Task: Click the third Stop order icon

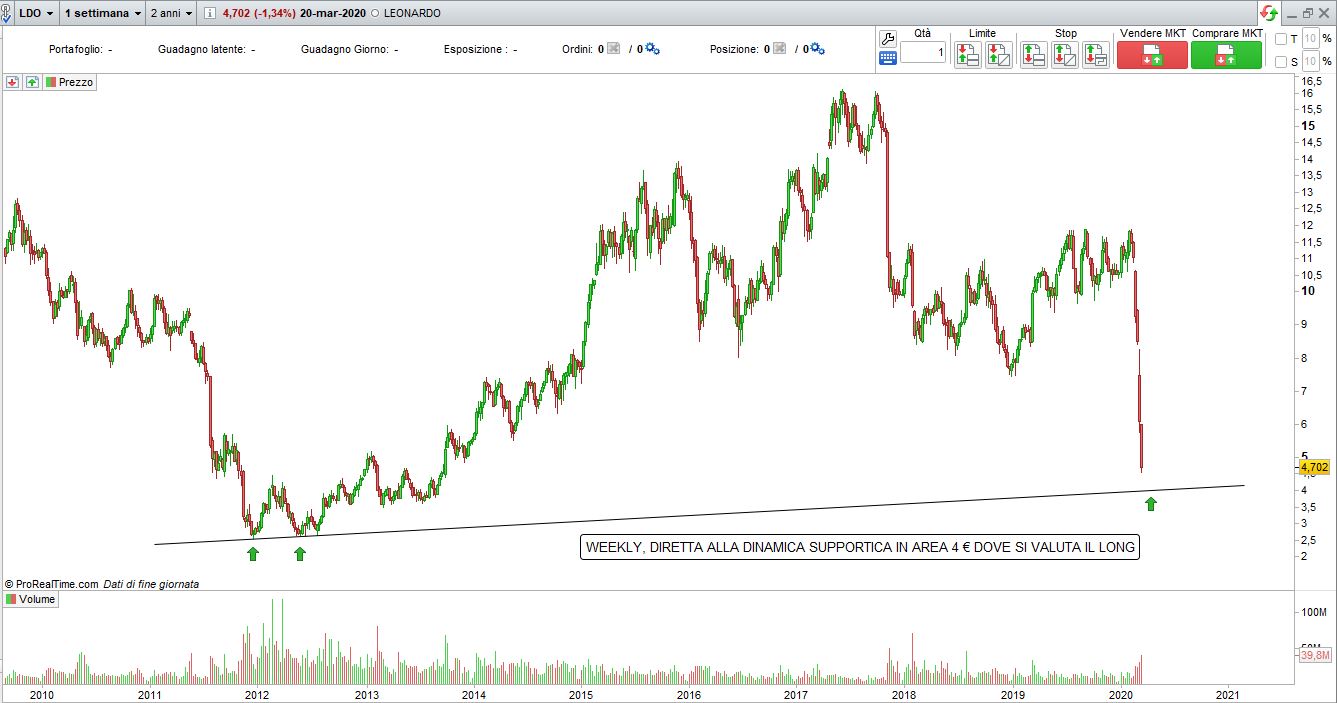Action: click(1096, 55)
